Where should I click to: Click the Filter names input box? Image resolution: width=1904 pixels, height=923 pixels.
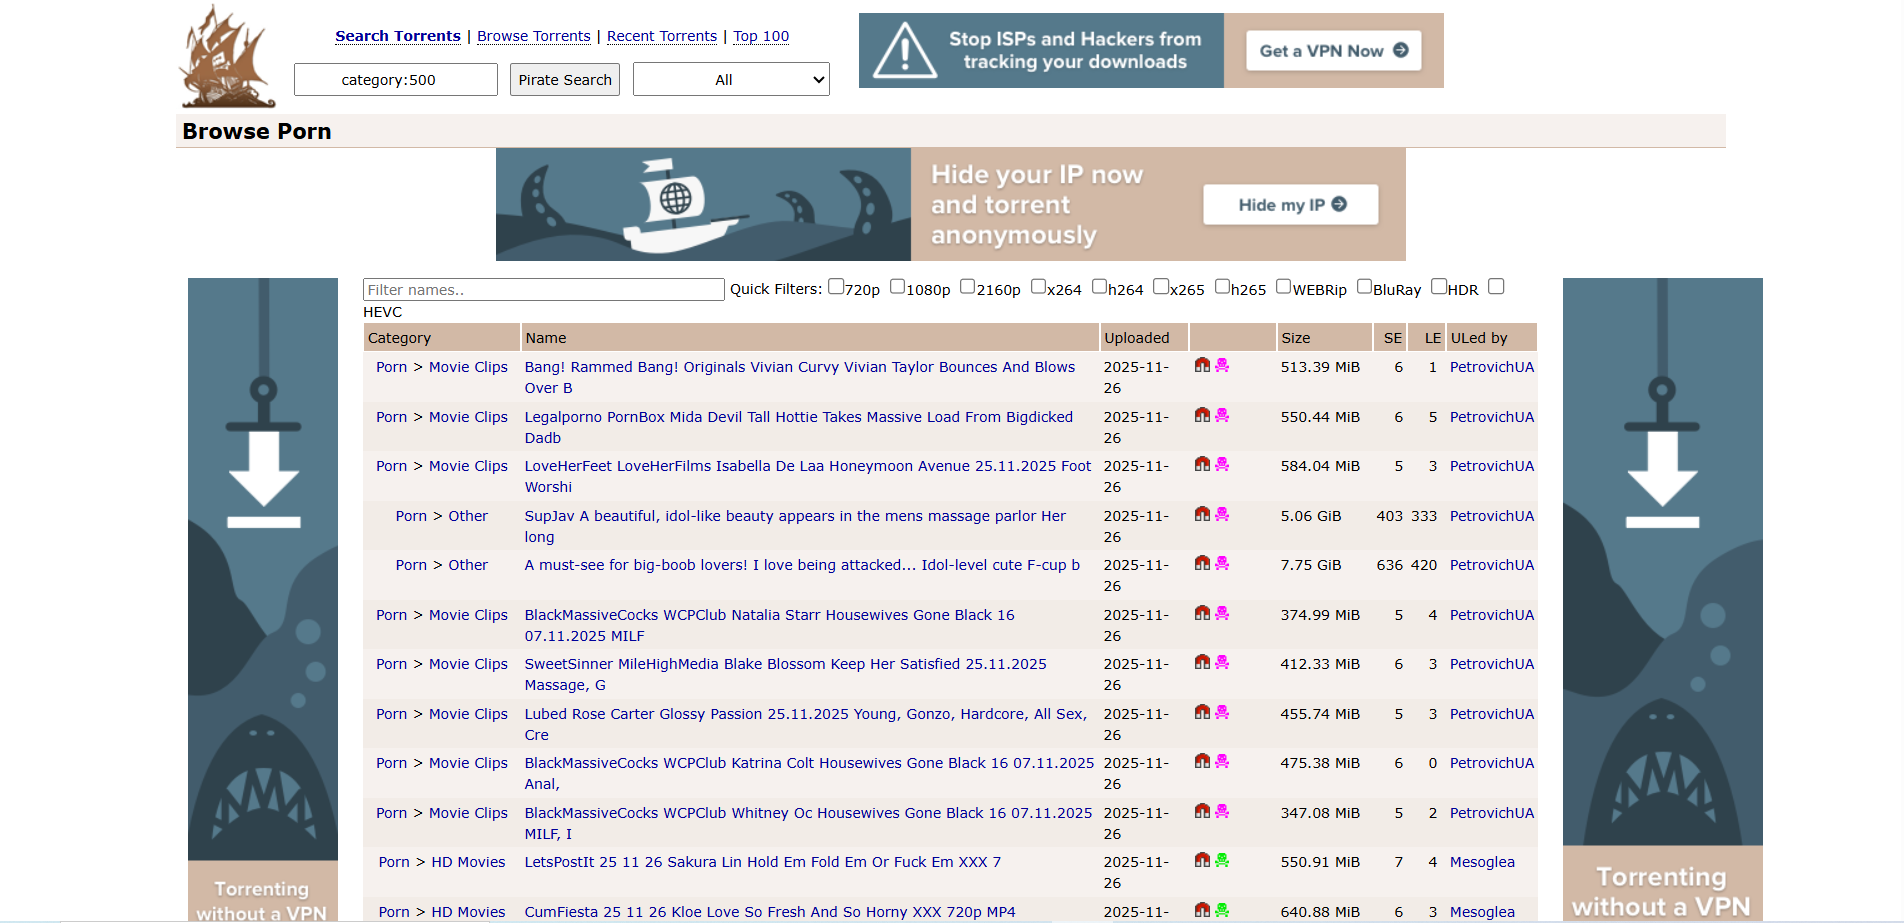coord(543,290)
